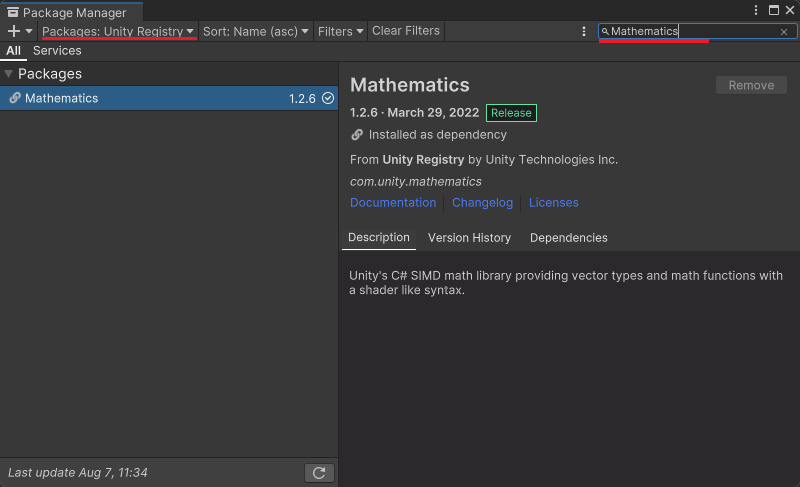The width and height of the screenshot is (800, 487).
Task: Open the Filters dropdown
Action: click(340, 31)
